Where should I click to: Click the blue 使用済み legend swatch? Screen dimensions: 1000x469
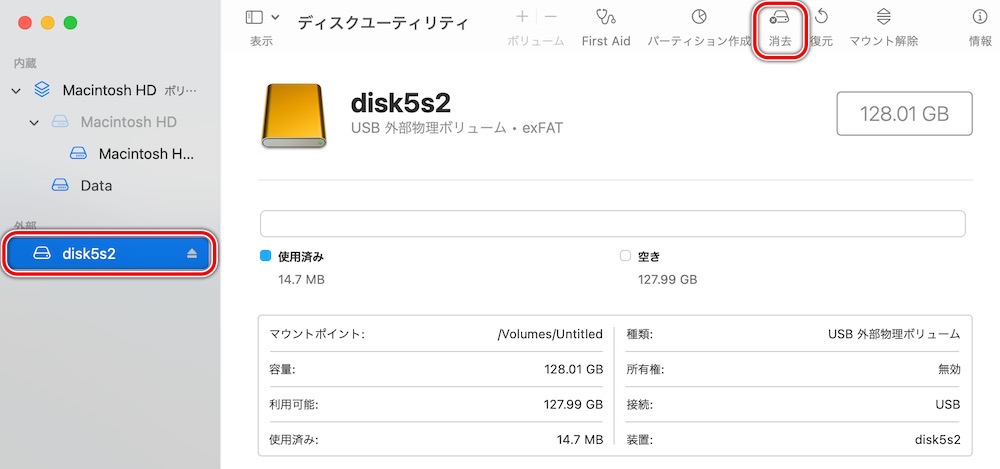click(266, 256)
